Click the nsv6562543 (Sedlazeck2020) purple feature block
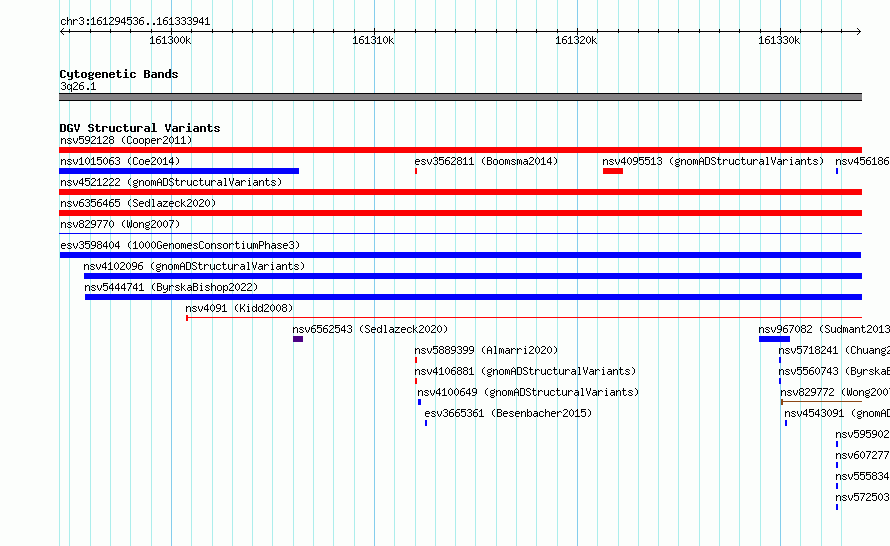The image size is (890, 546). tap(298, 339)
